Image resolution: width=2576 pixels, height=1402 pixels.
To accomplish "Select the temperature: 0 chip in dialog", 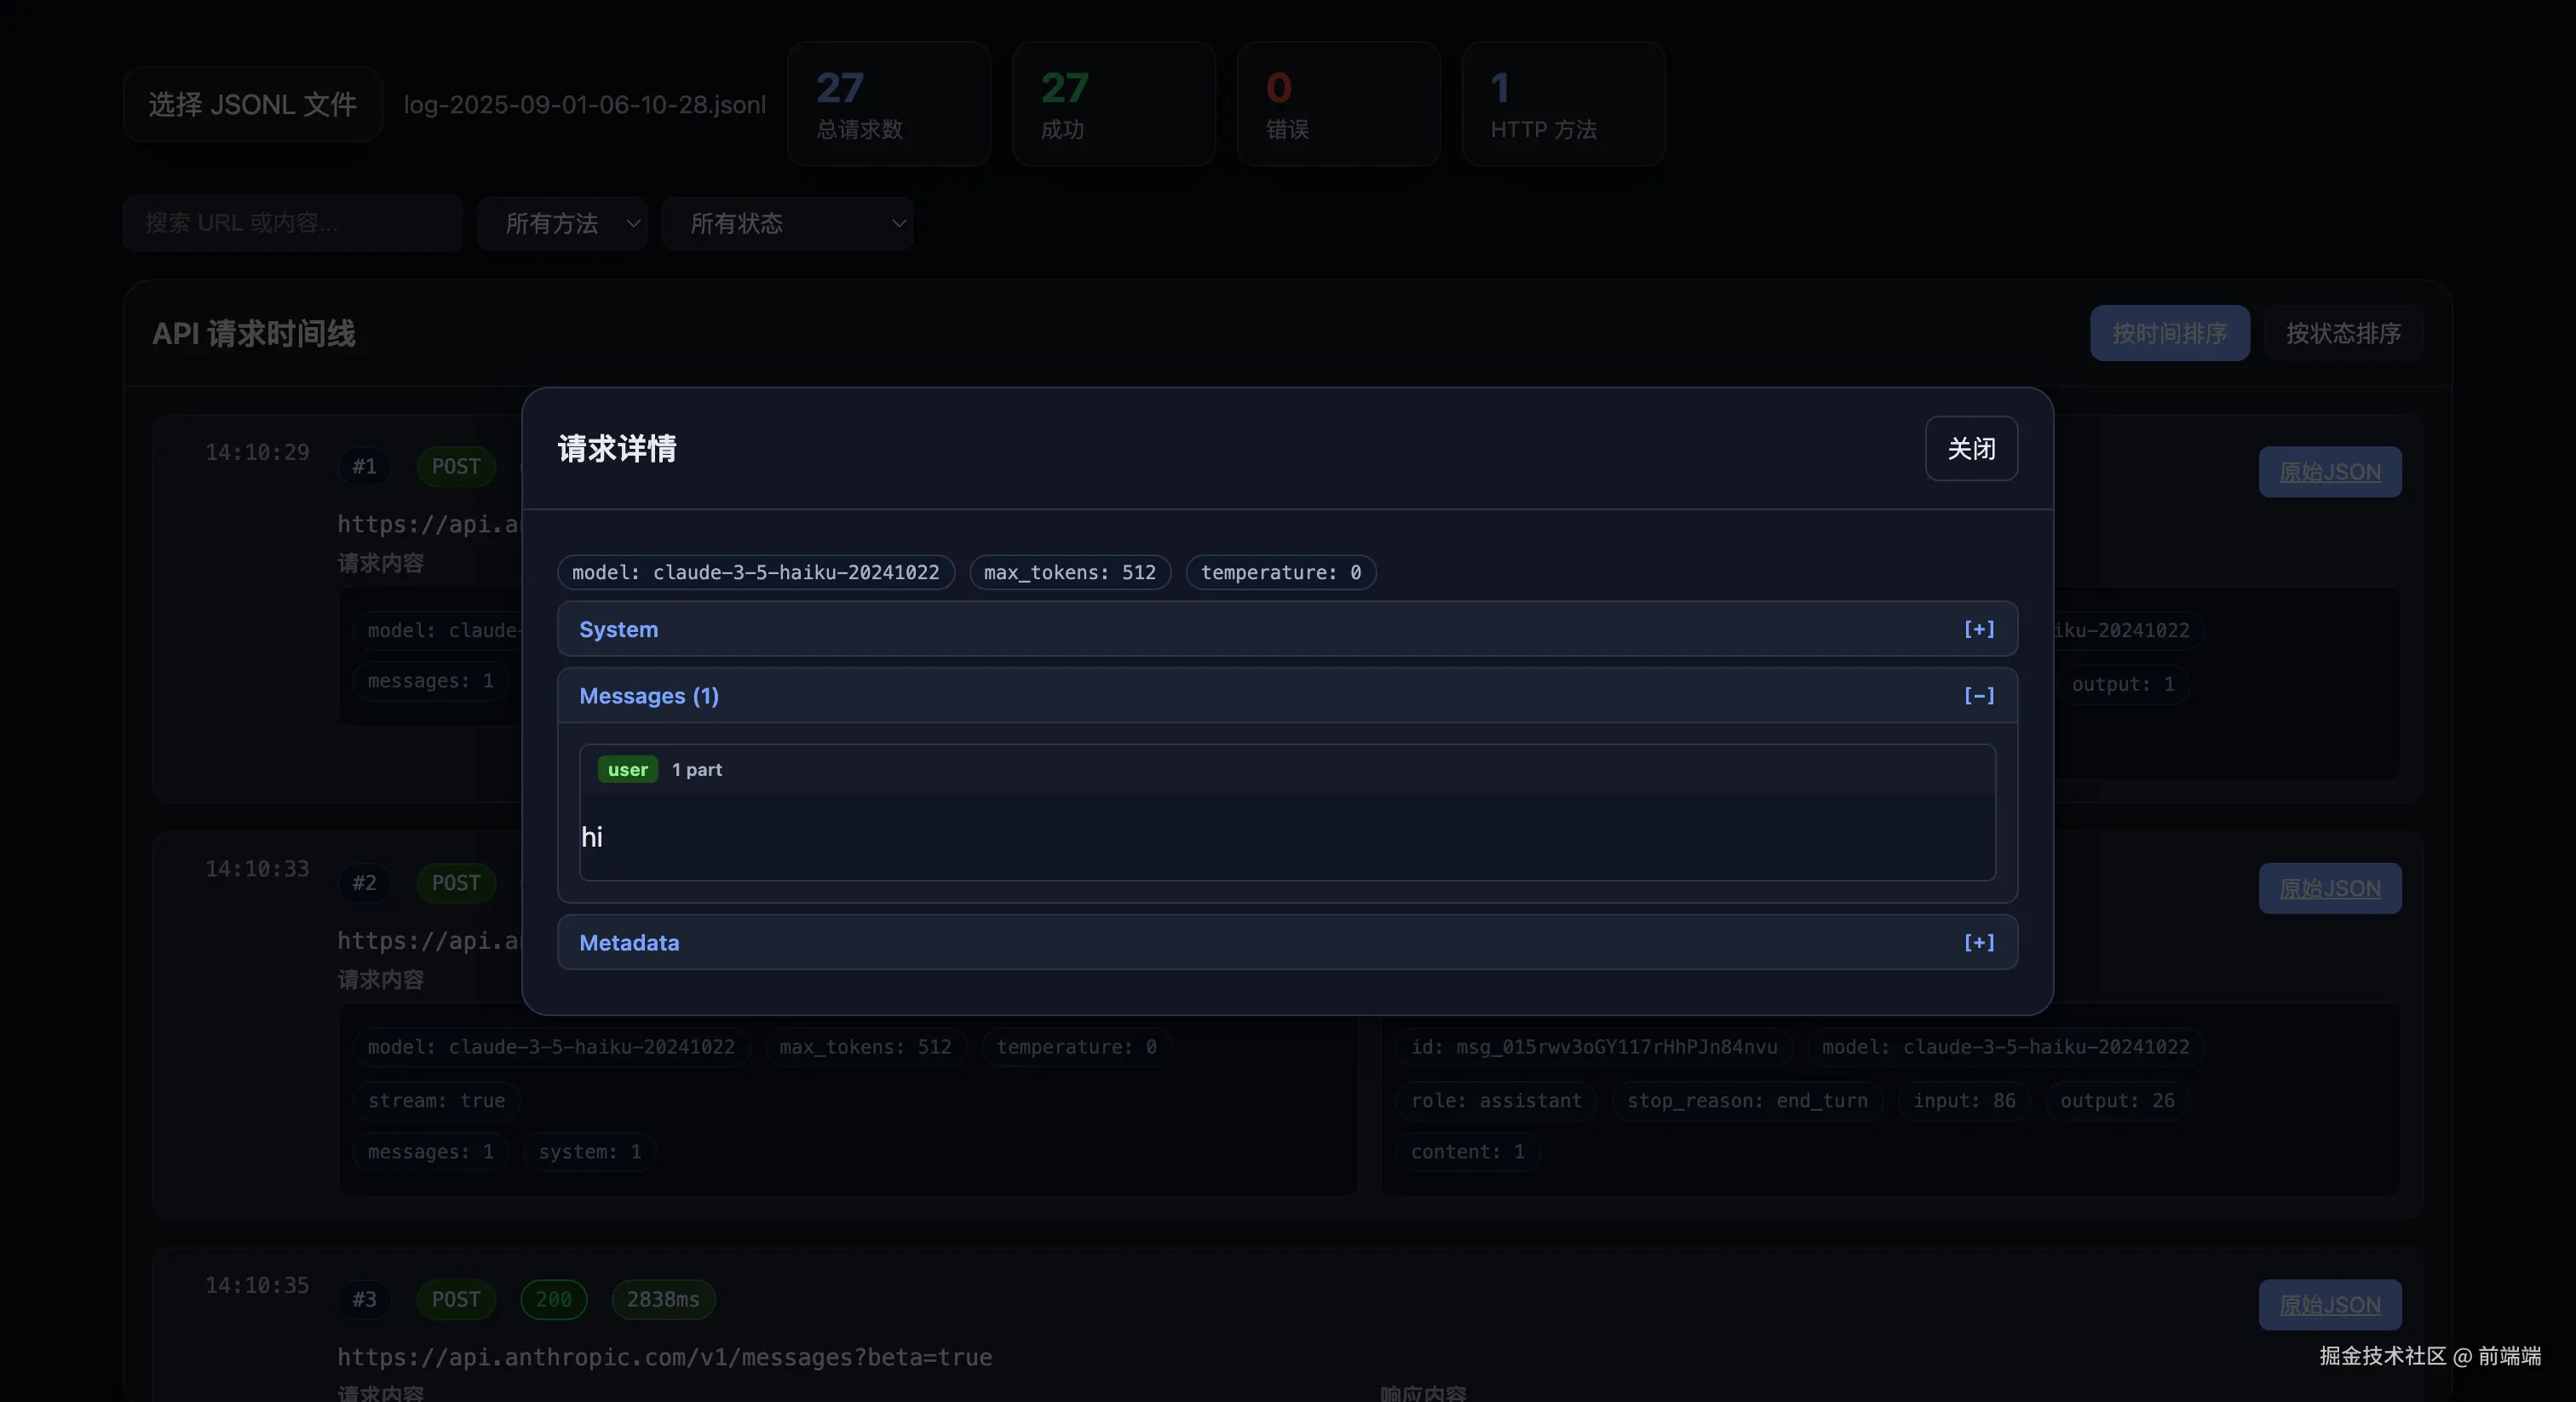I will click(x=1281, y=572).
